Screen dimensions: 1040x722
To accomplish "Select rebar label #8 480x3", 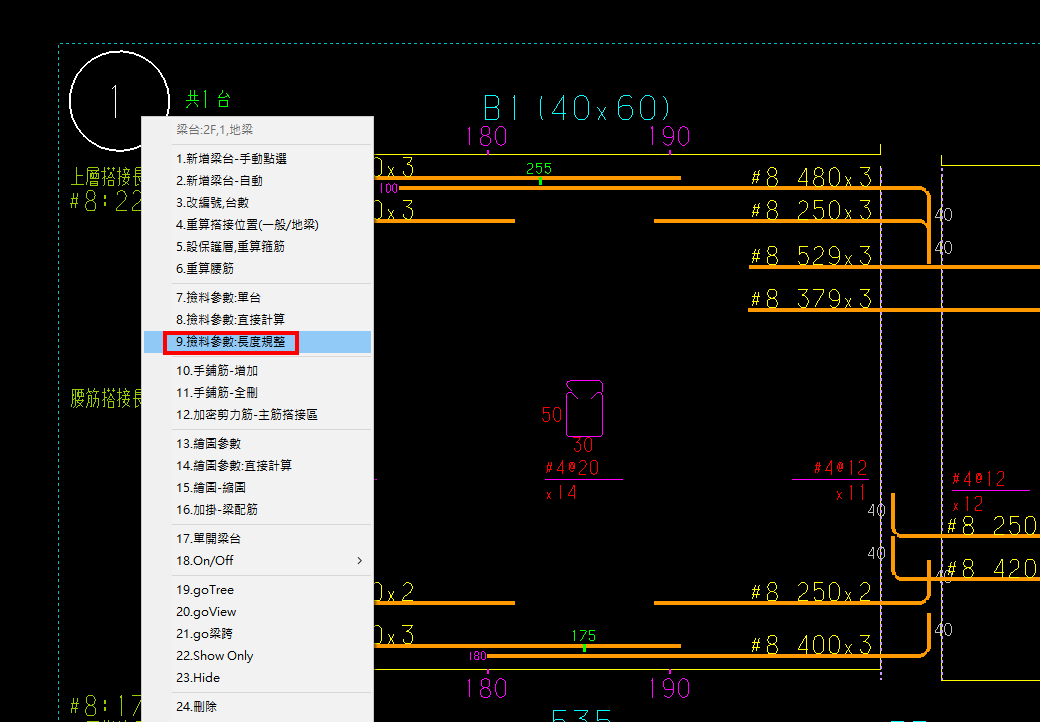I will pyautogui.click(x=811, y=177).
